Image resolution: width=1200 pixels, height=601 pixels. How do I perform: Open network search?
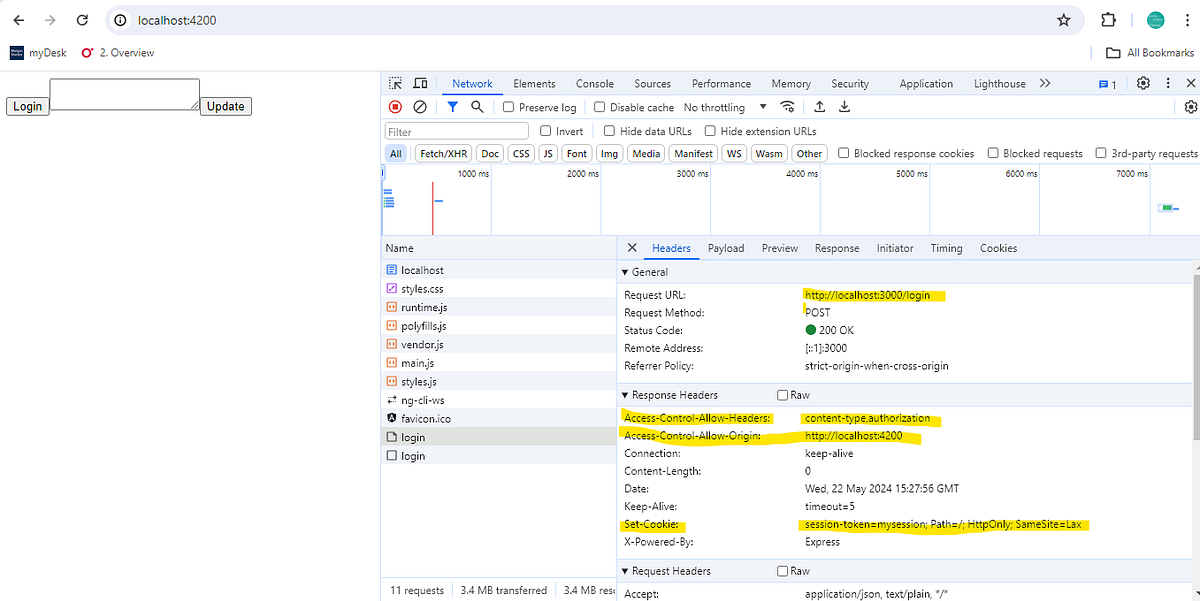point(477,107)
